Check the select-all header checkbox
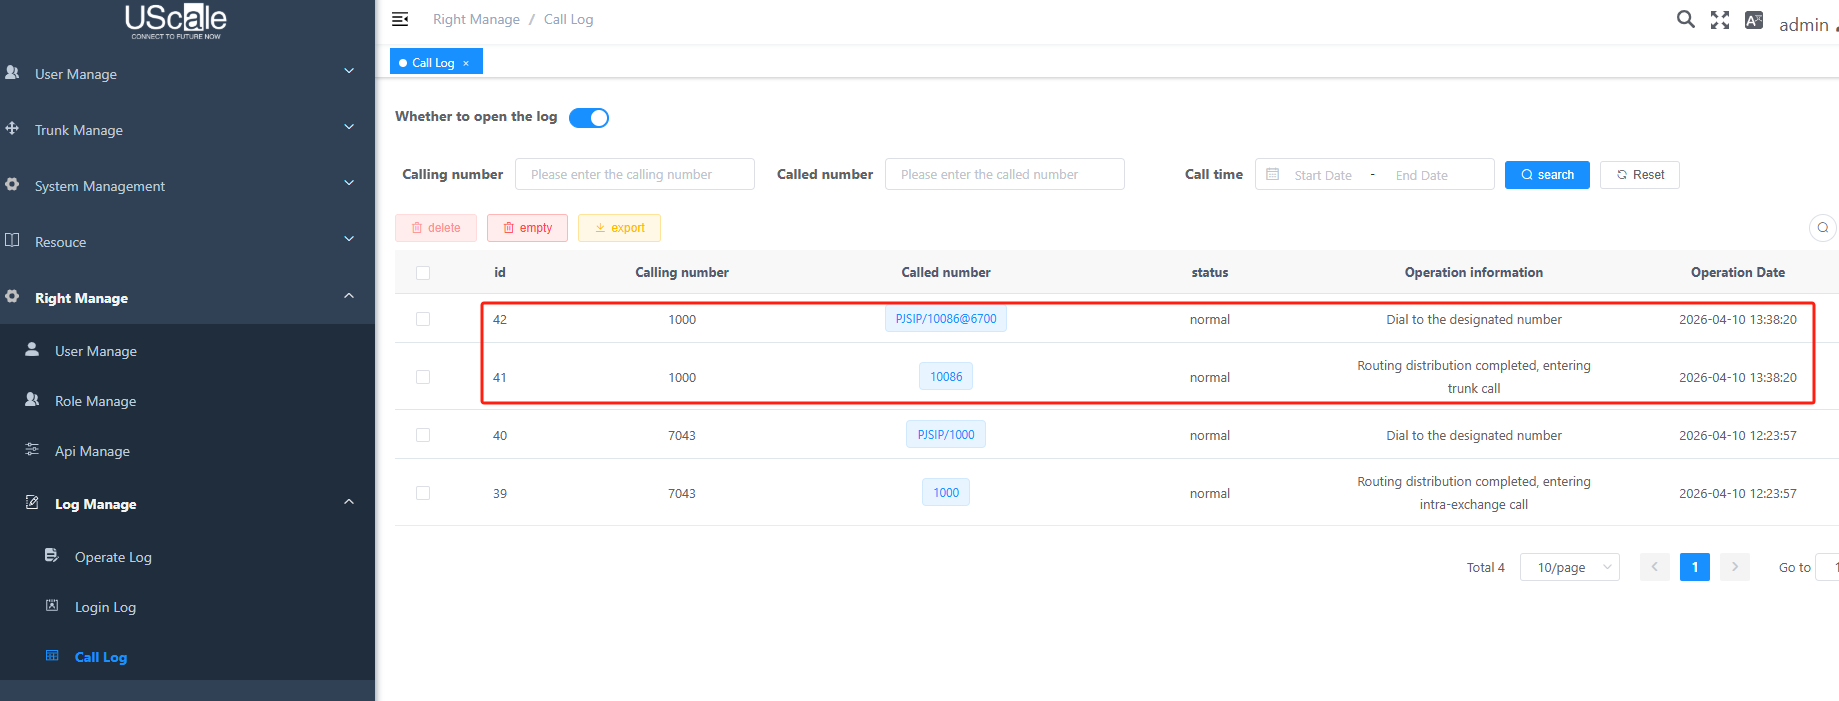 pos(423,273)
